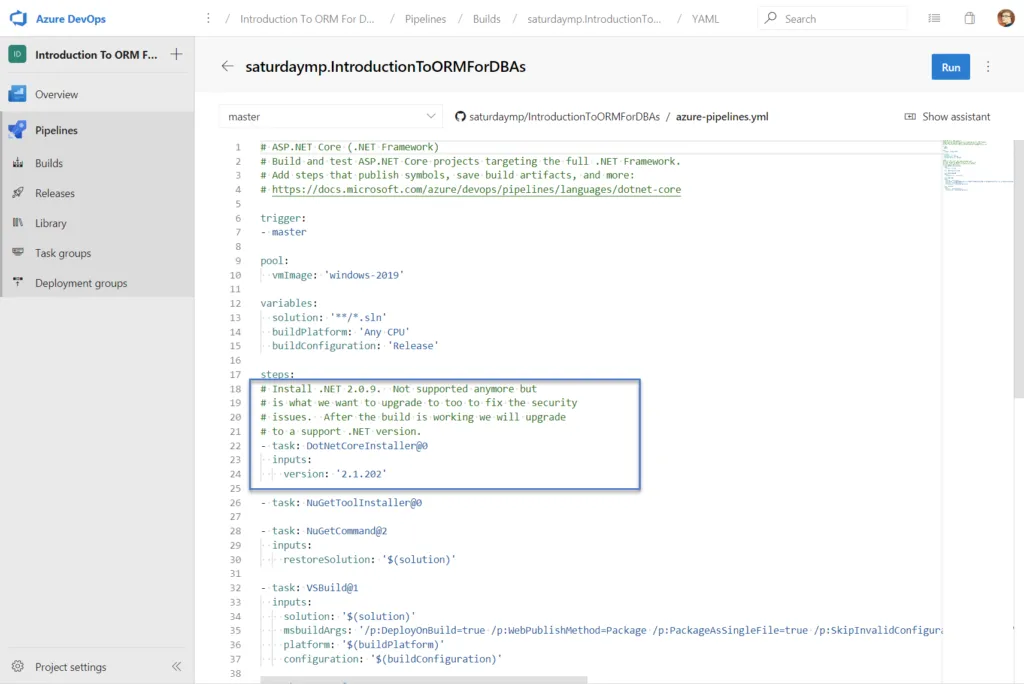Click the page title saturdaymp.IntroductionToORMForDBAs
The height and width of the screenshot is (684, 1024).
point(385,66)
